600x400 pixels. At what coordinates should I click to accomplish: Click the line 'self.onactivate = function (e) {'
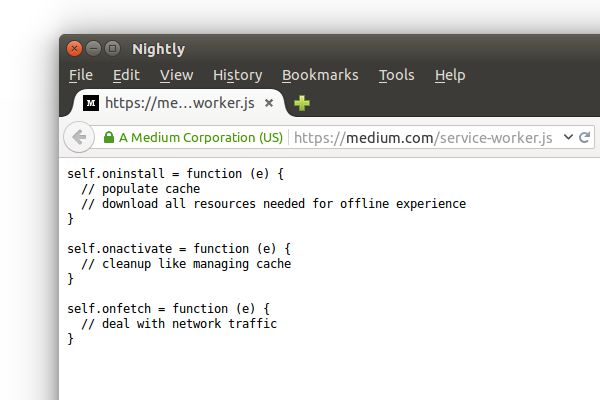point(179,249)
